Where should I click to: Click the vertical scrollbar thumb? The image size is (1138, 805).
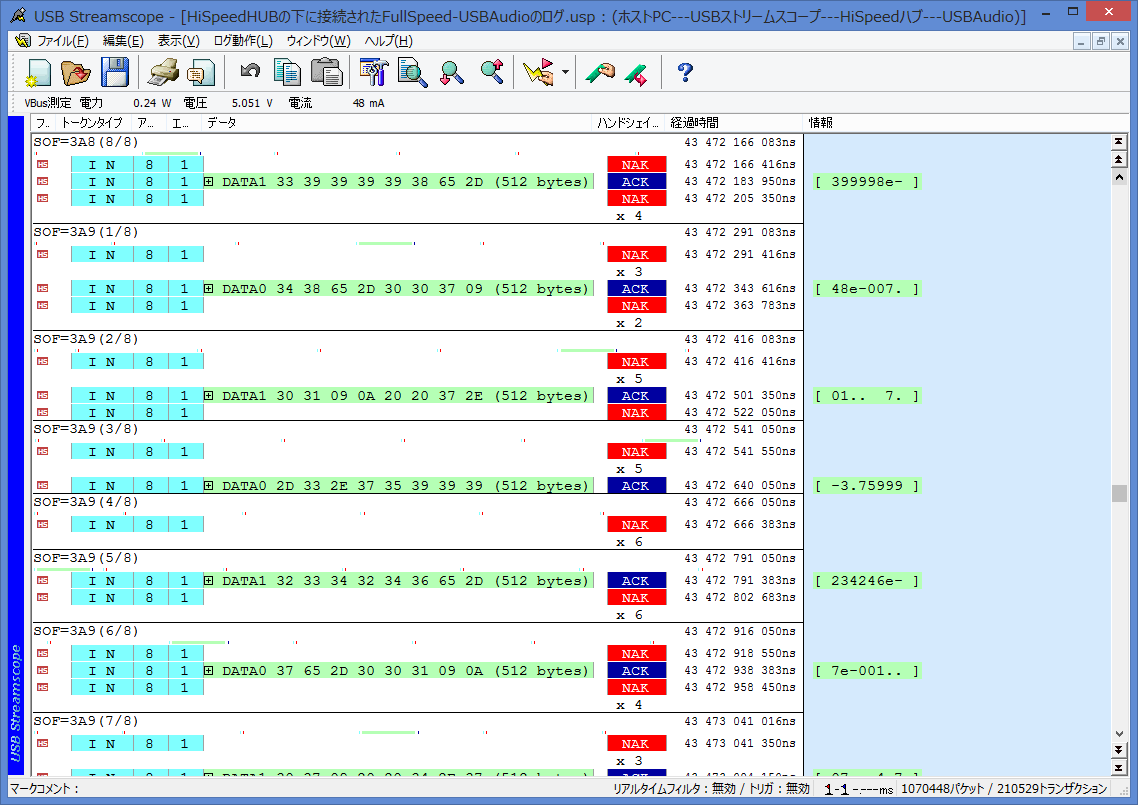click(x=1118, y=493)
